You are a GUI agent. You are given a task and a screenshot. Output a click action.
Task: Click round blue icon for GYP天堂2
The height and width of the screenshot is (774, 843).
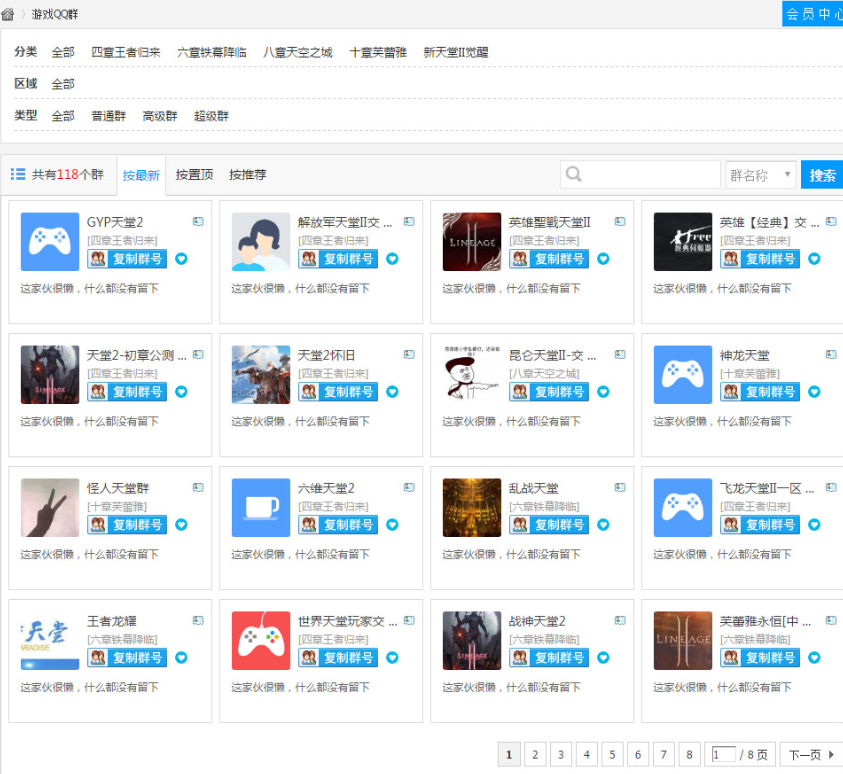(x=182, y=259)
